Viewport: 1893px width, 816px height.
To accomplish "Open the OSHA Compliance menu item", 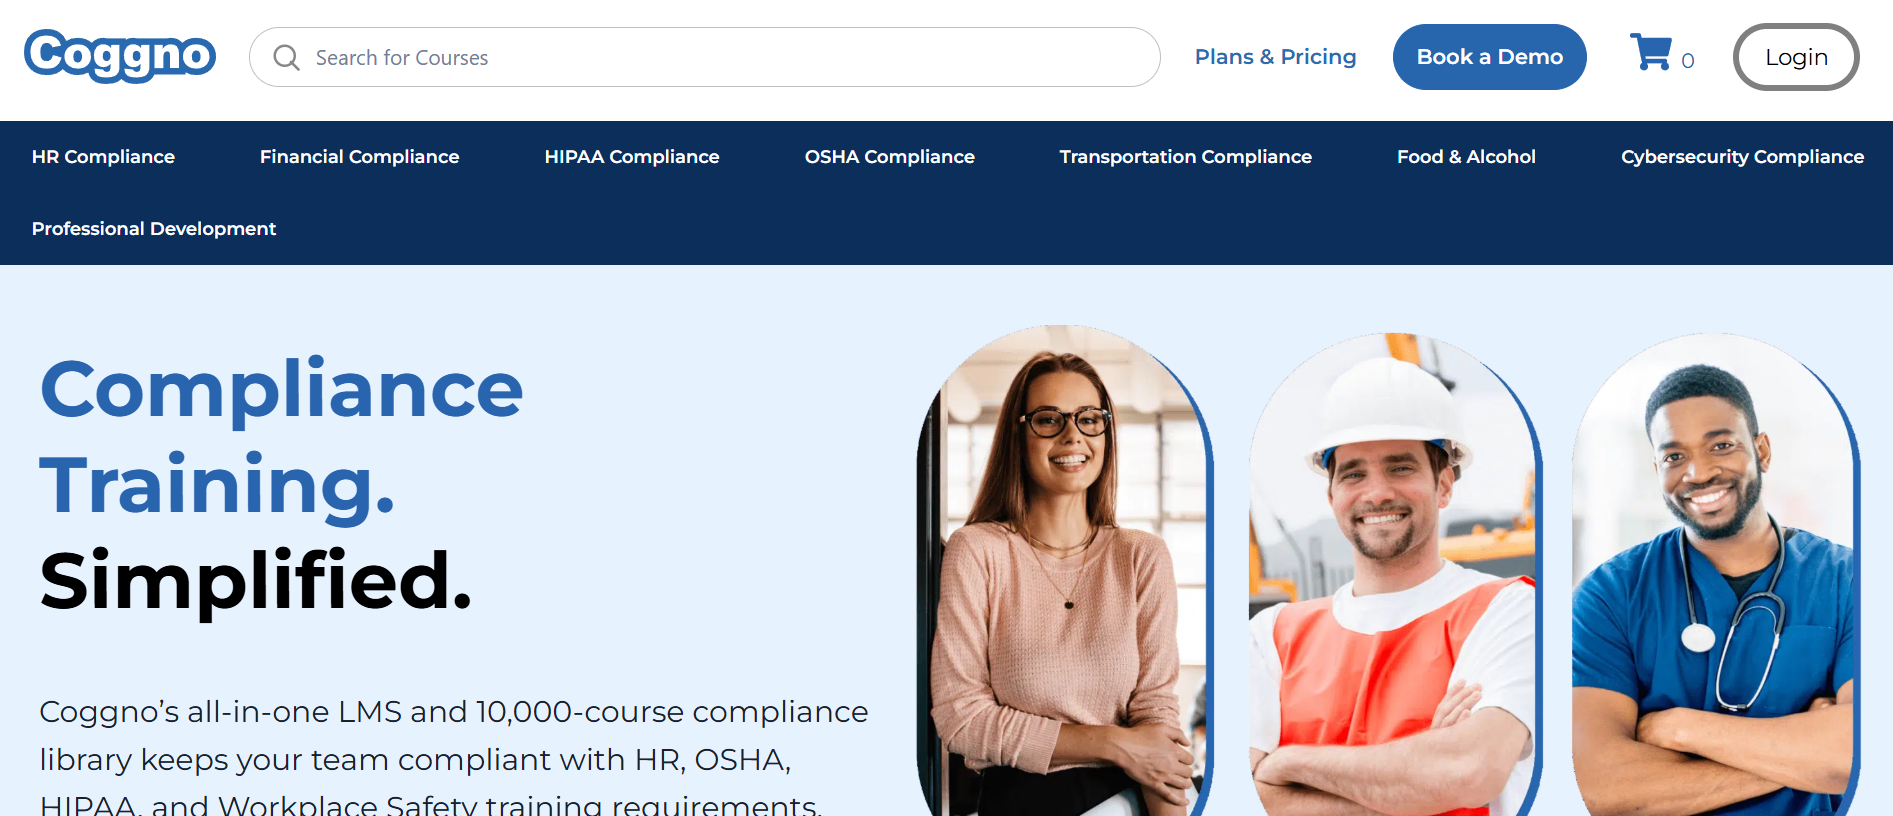I will pyautogui.click(x=889, y=157).
